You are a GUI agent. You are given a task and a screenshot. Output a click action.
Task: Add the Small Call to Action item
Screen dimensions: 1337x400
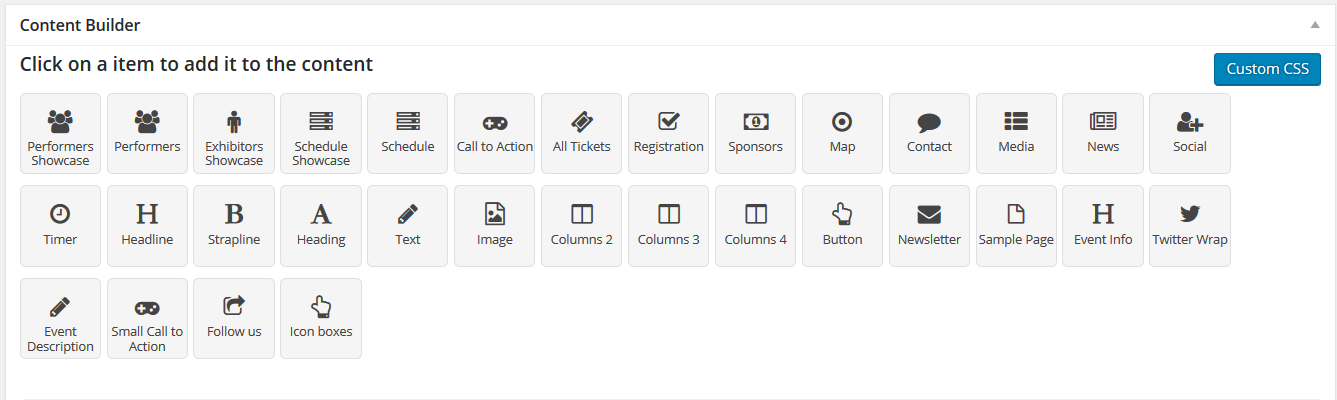(x=147, y=318)
